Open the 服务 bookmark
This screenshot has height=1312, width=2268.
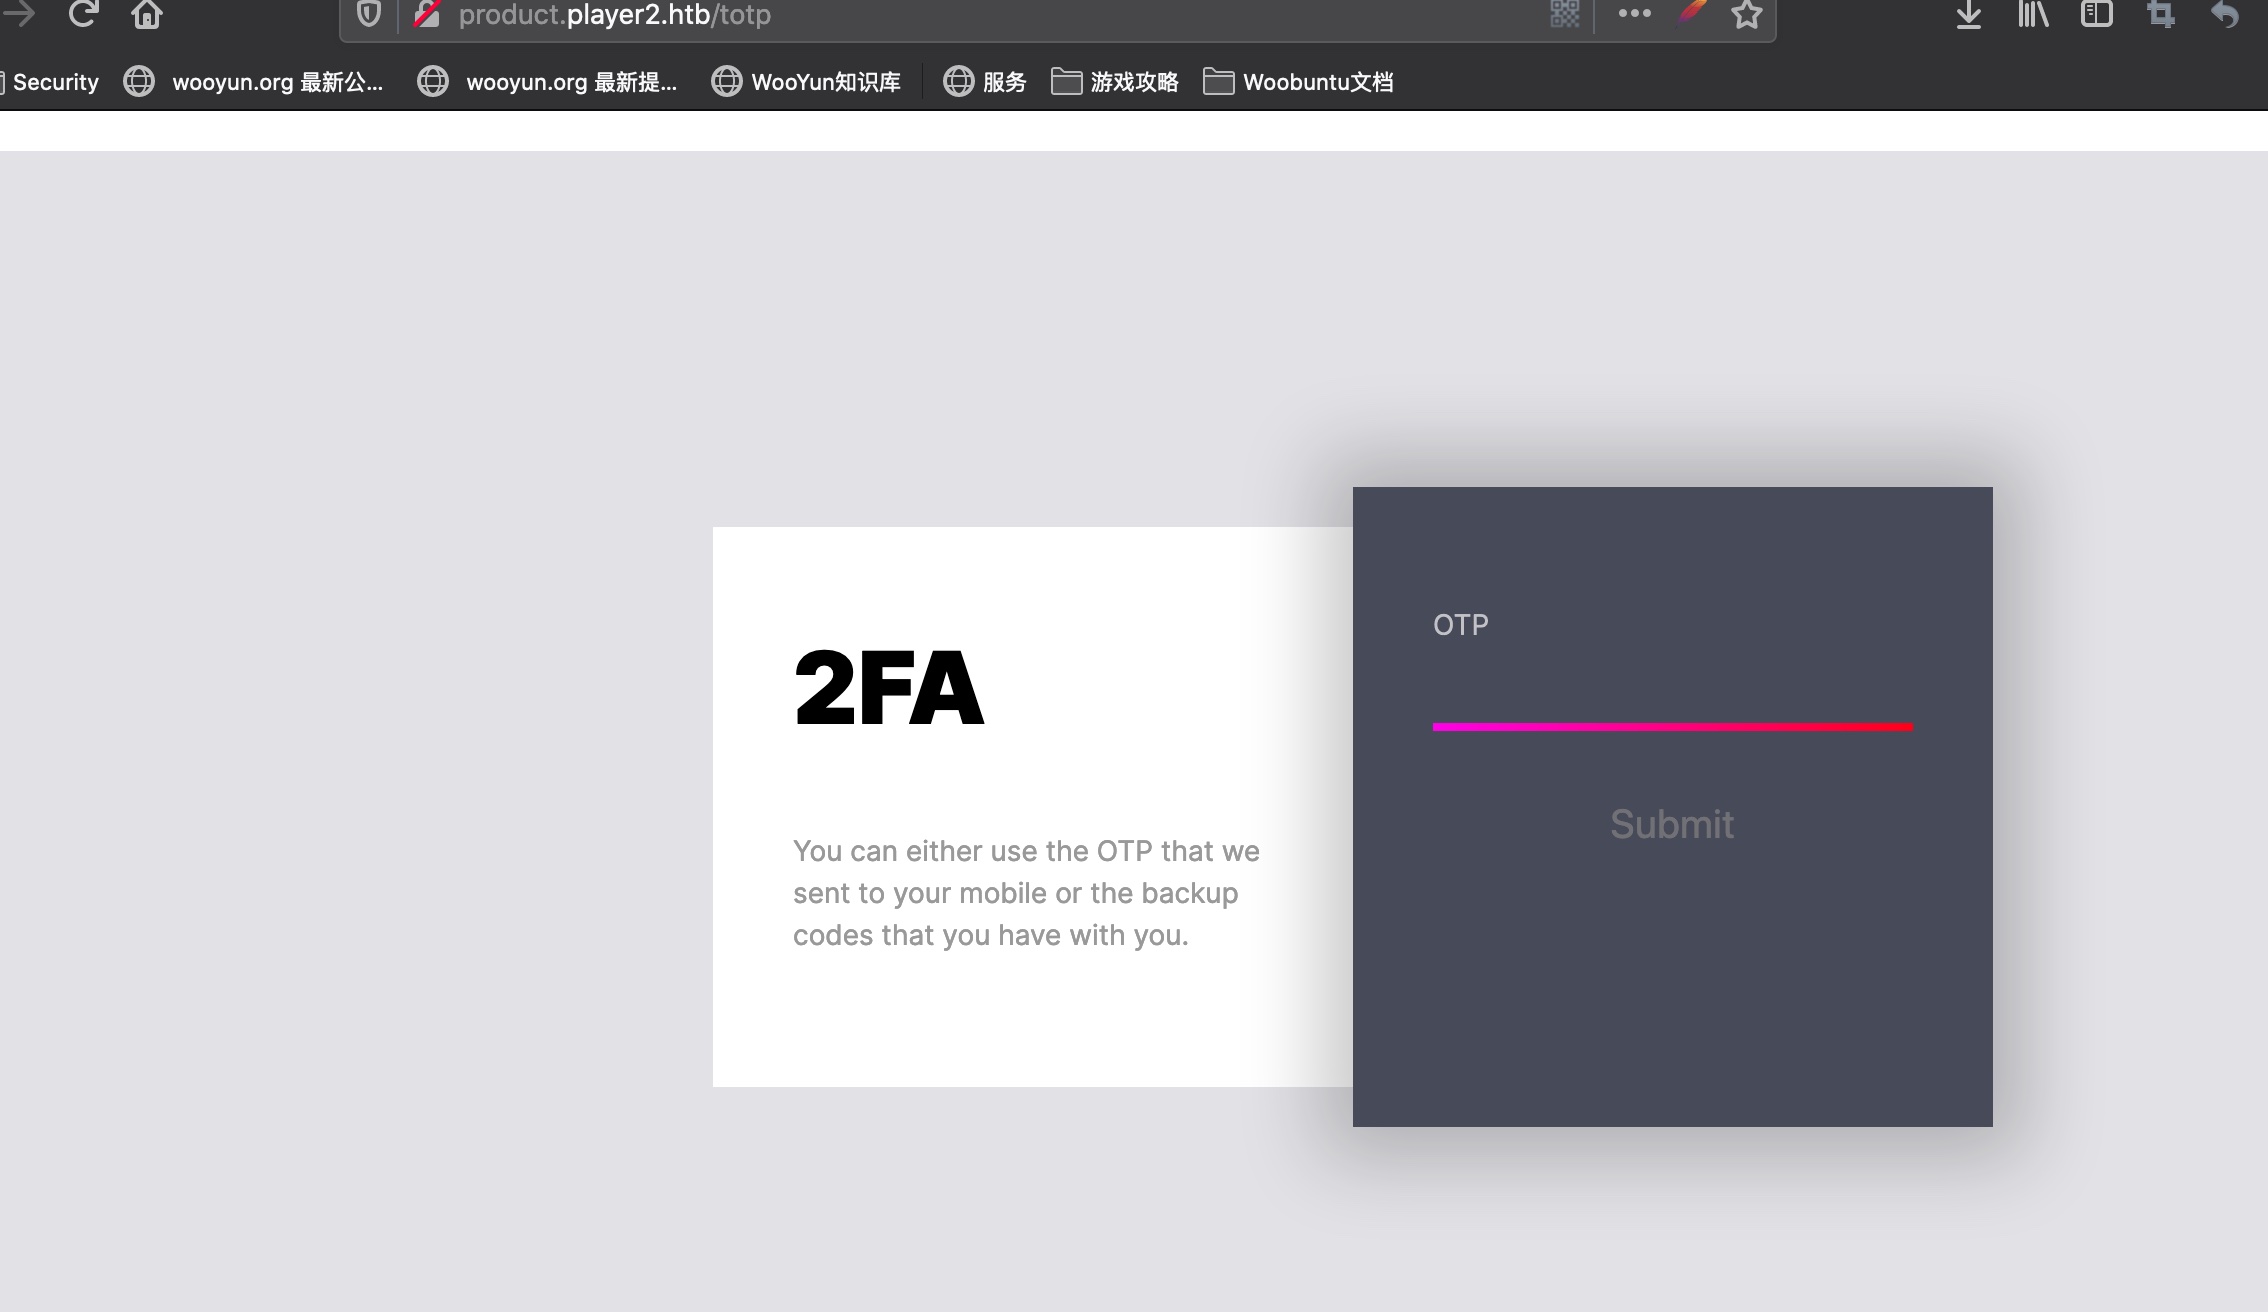(985, 82)
